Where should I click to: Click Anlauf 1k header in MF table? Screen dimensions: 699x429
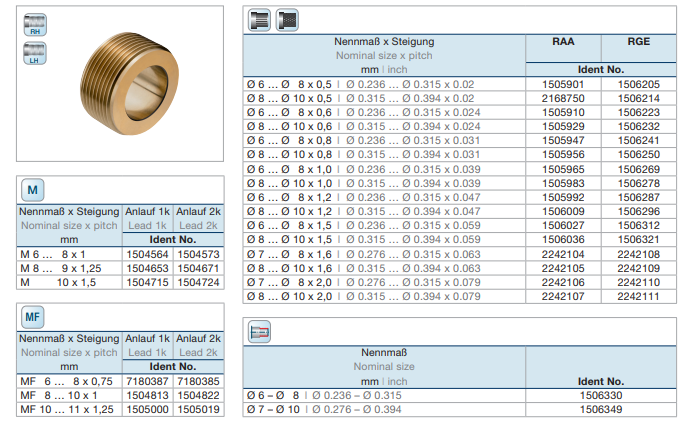[147, 338]
